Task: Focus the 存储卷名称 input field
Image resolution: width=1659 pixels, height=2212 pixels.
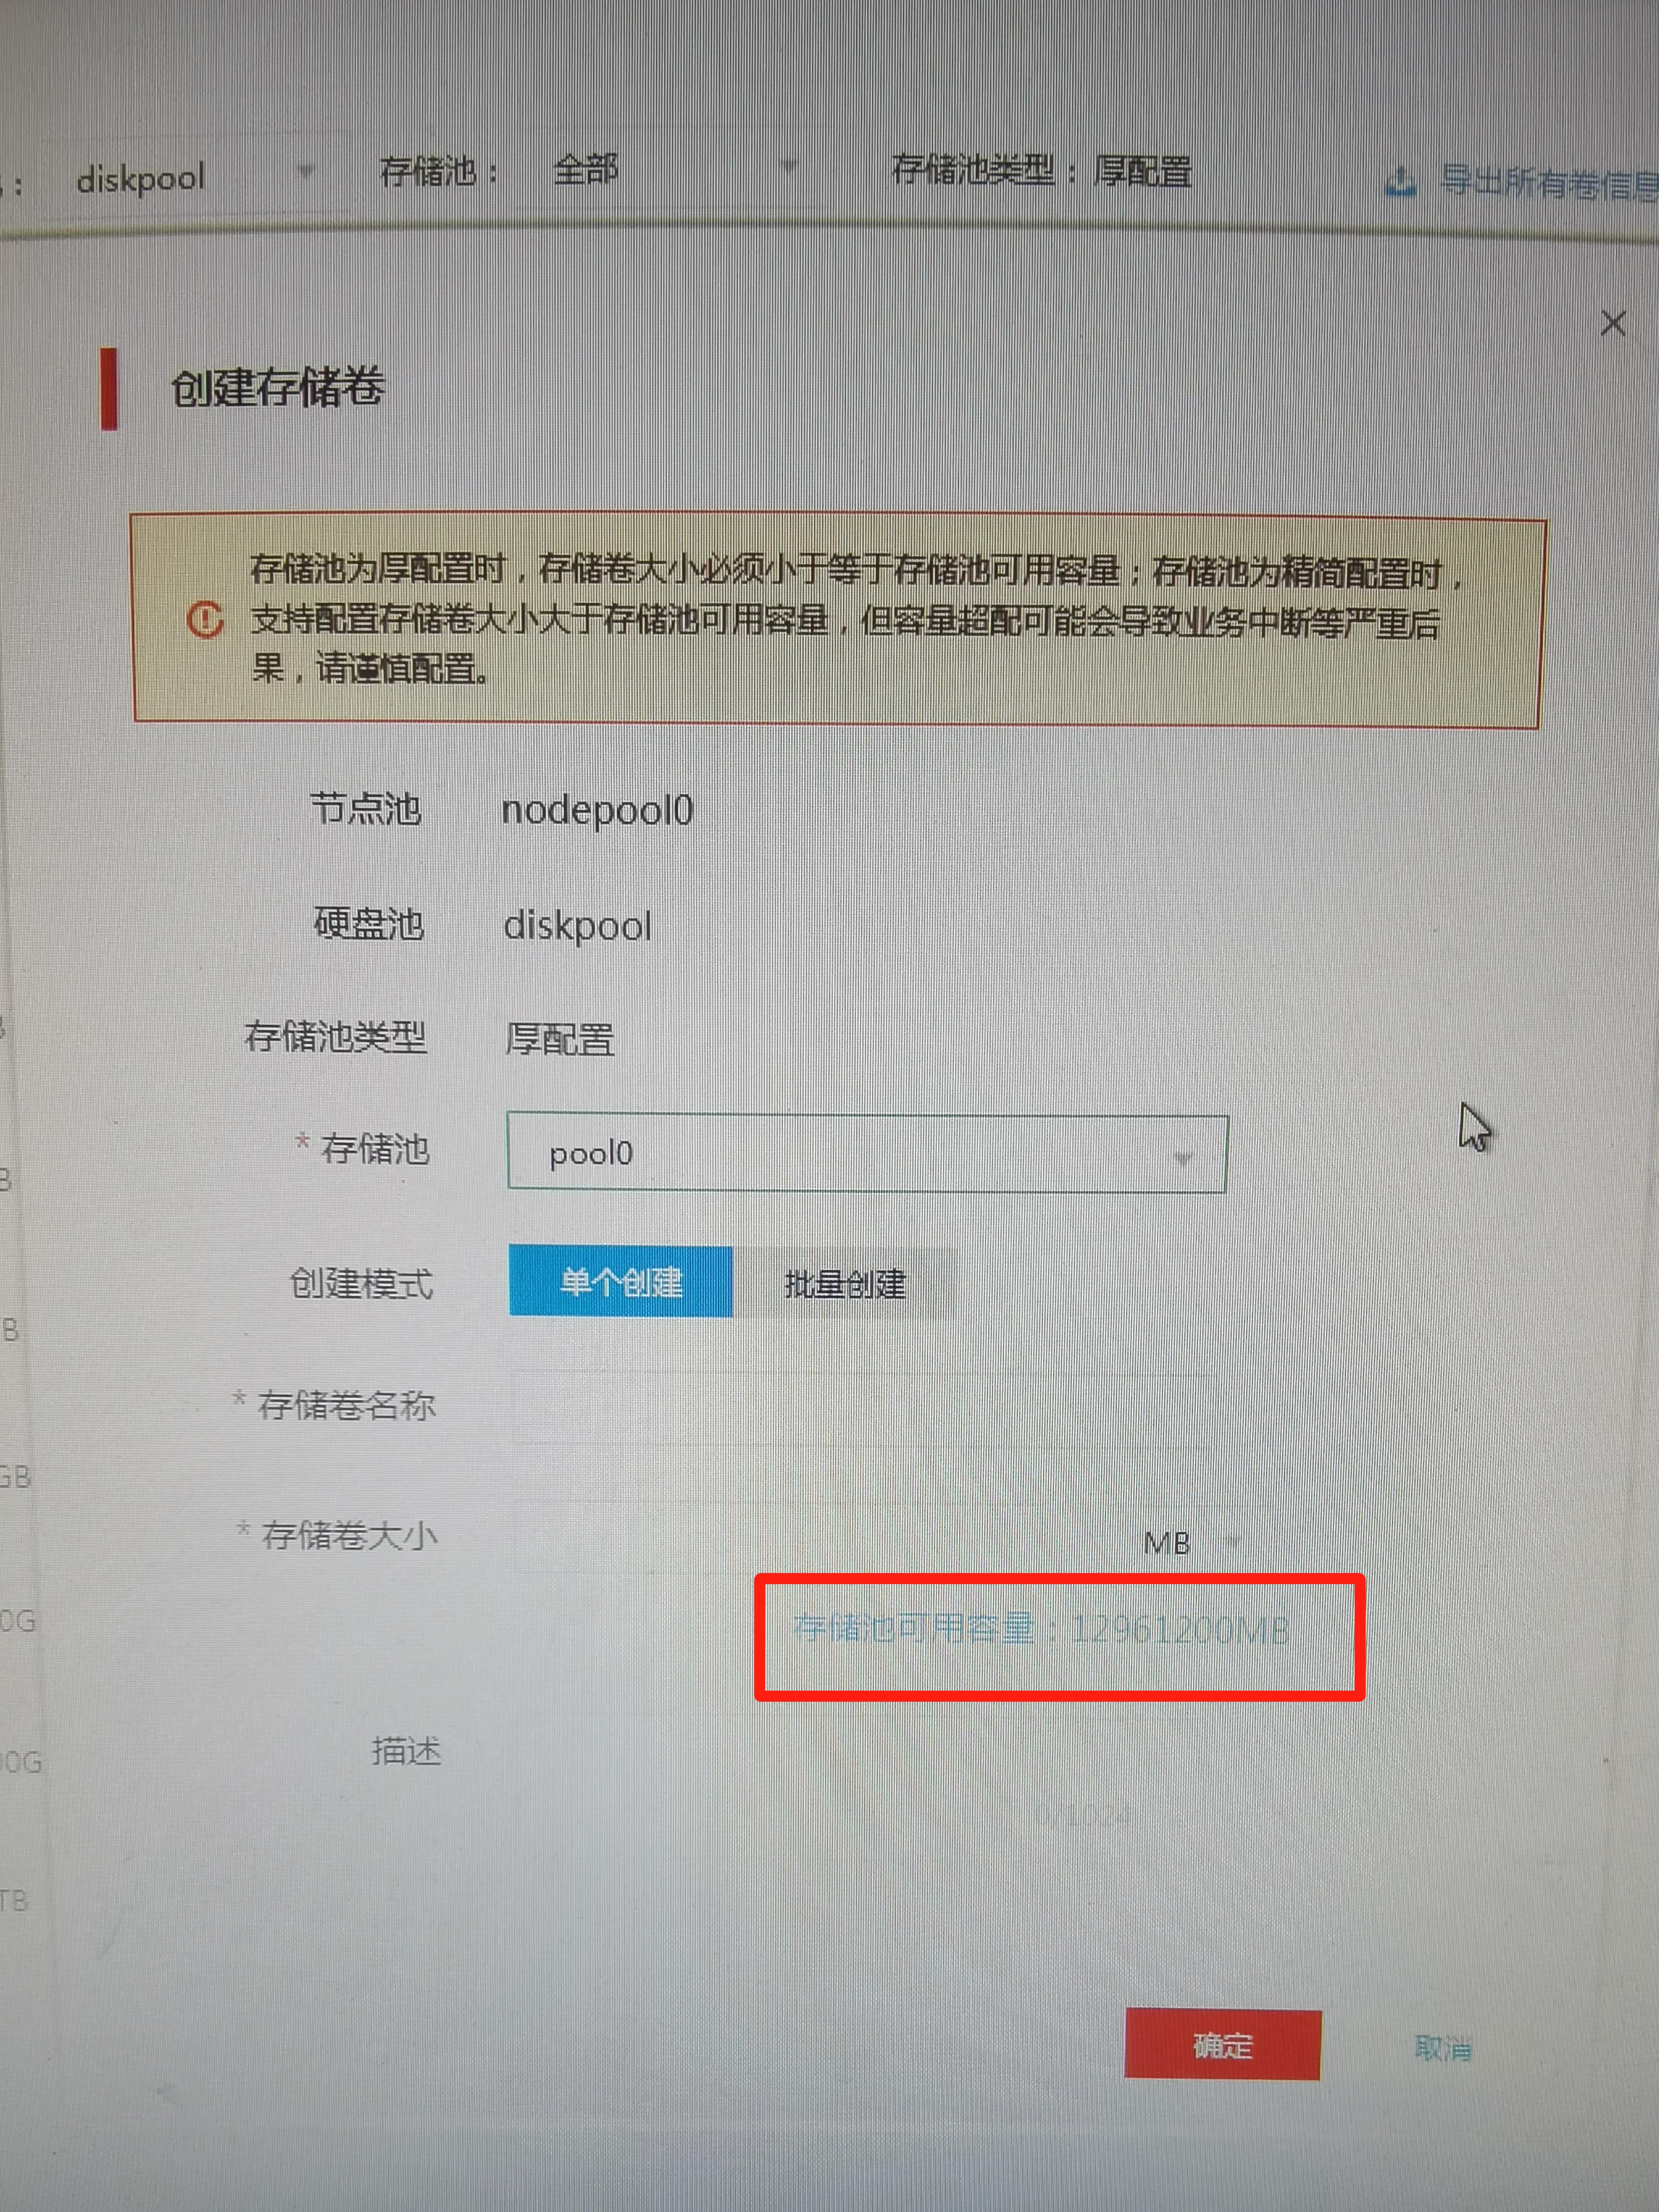Action: point(867,1408)
